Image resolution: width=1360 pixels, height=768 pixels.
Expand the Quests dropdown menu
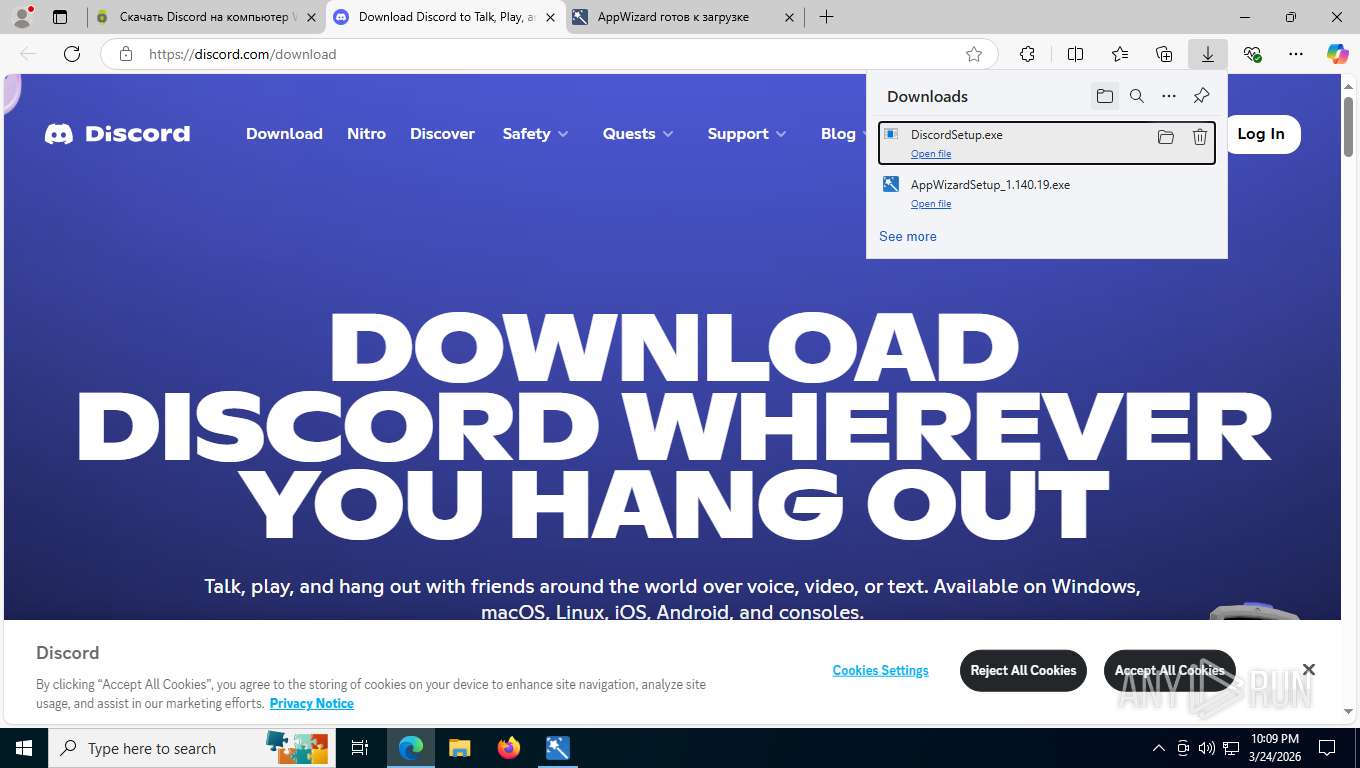pyautogui.click(x=638, y=134)
